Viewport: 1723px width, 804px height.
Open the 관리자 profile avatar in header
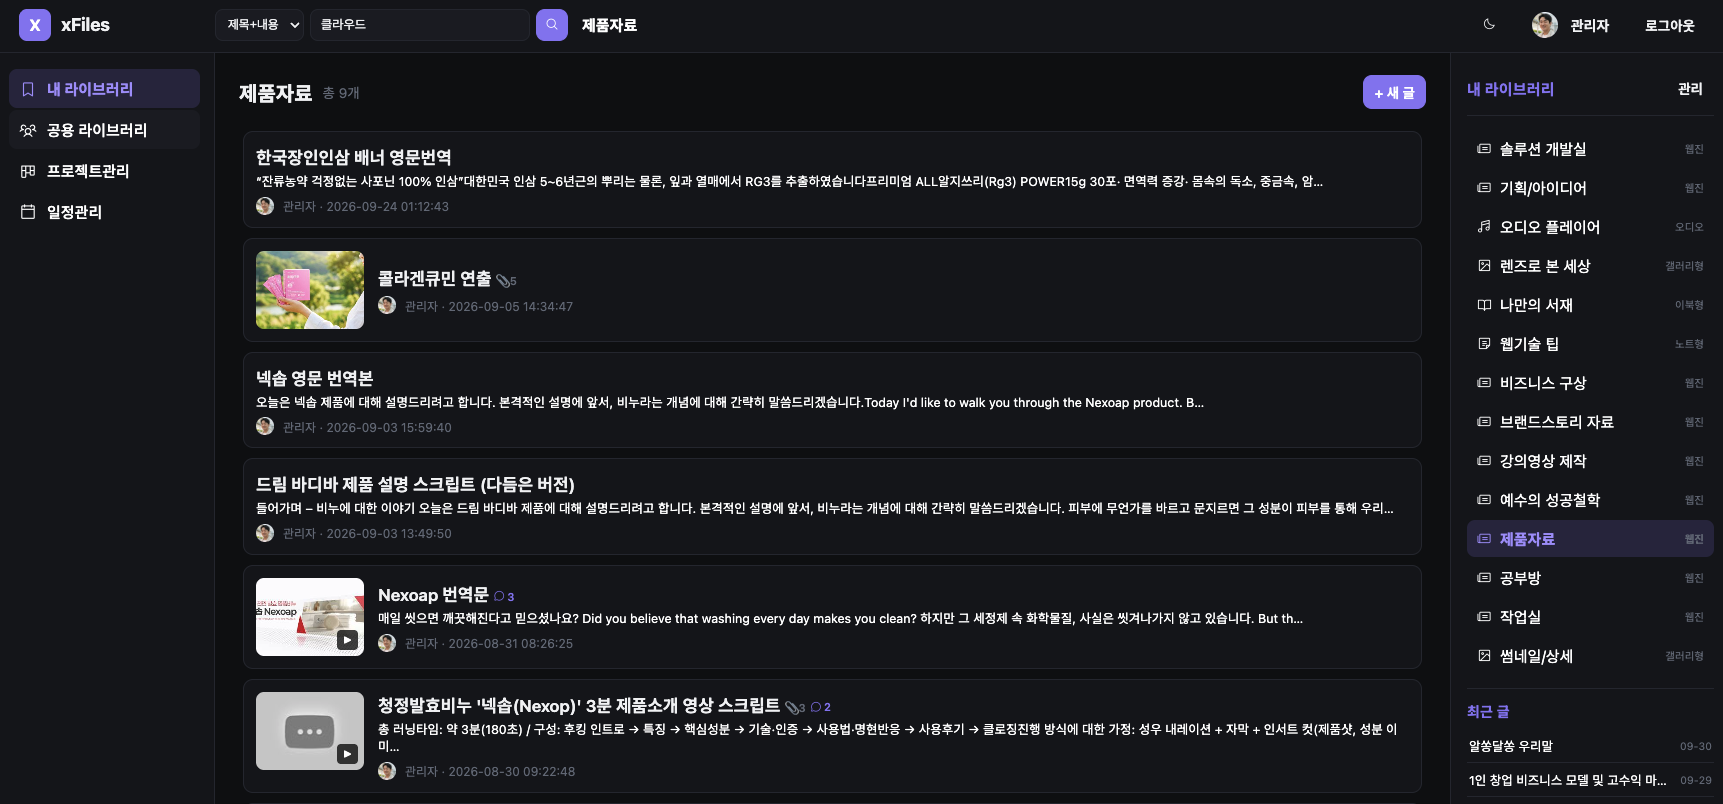click(x=1545, y=25)
